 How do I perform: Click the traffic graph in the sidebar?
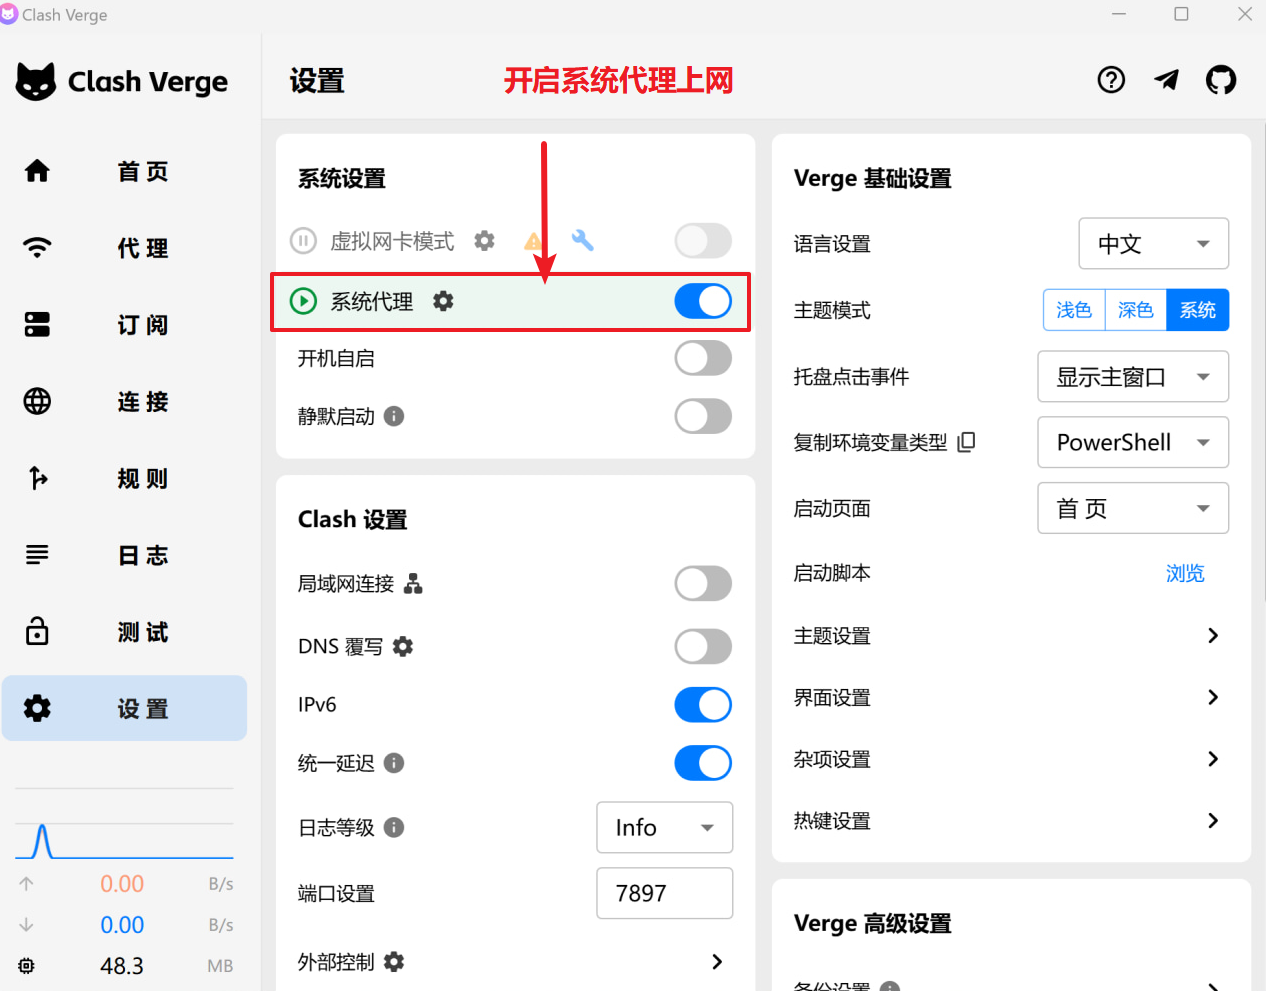point(124,840)
